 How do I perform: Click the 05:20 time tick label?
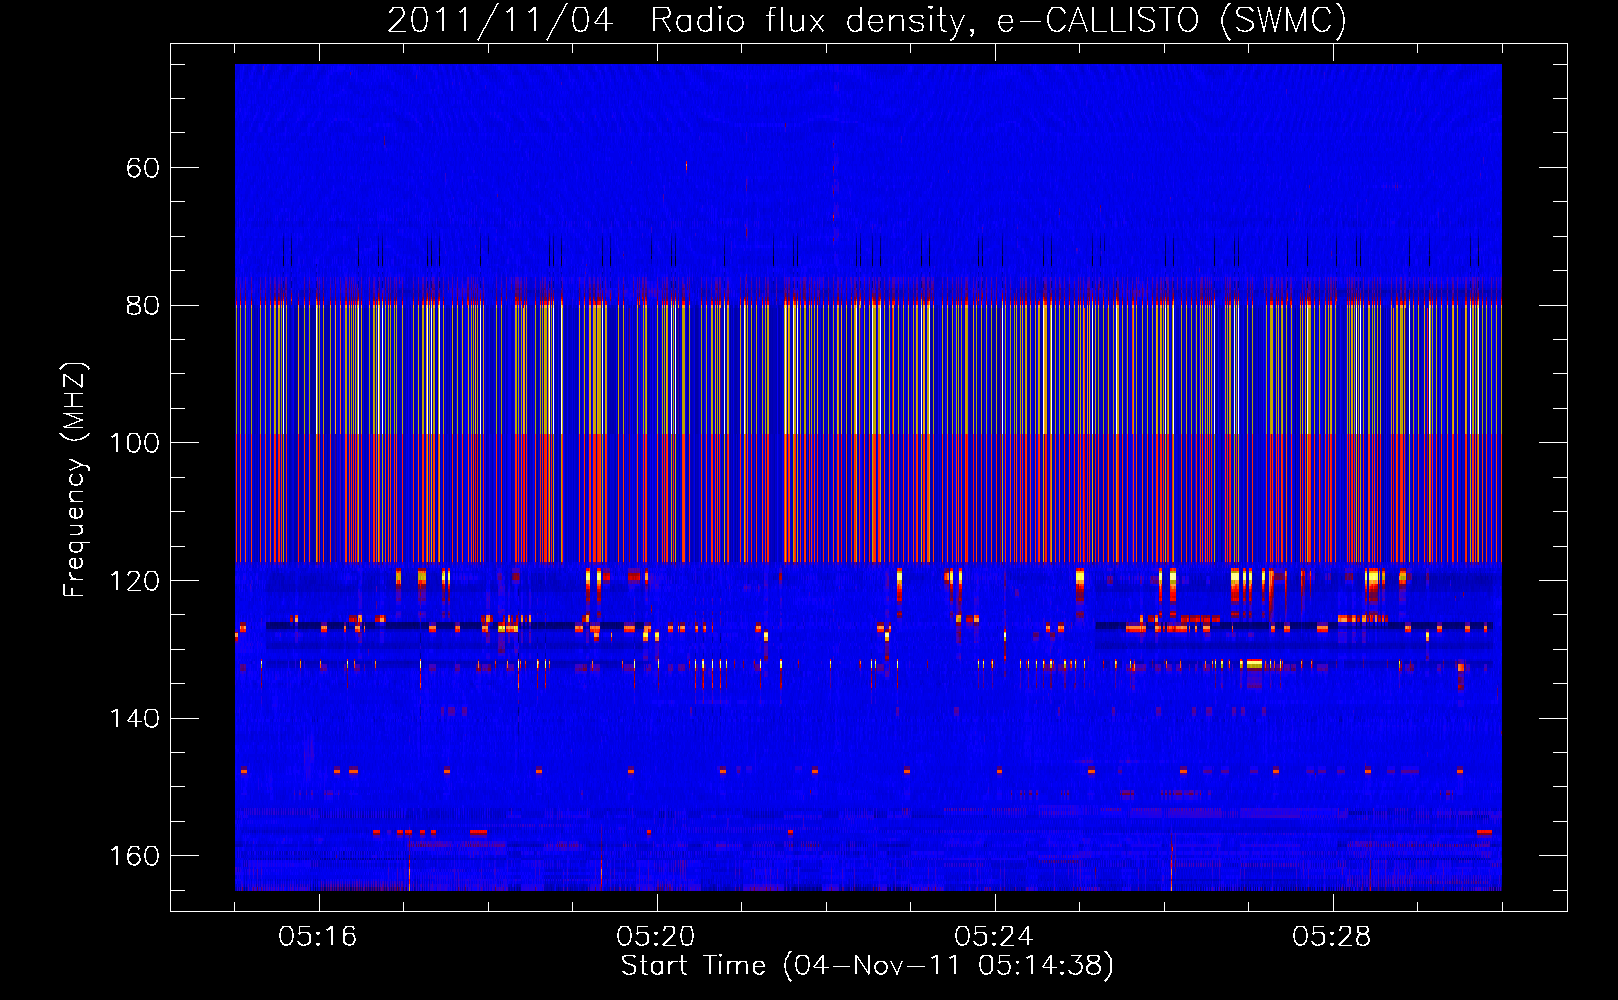tap(656, 937)
